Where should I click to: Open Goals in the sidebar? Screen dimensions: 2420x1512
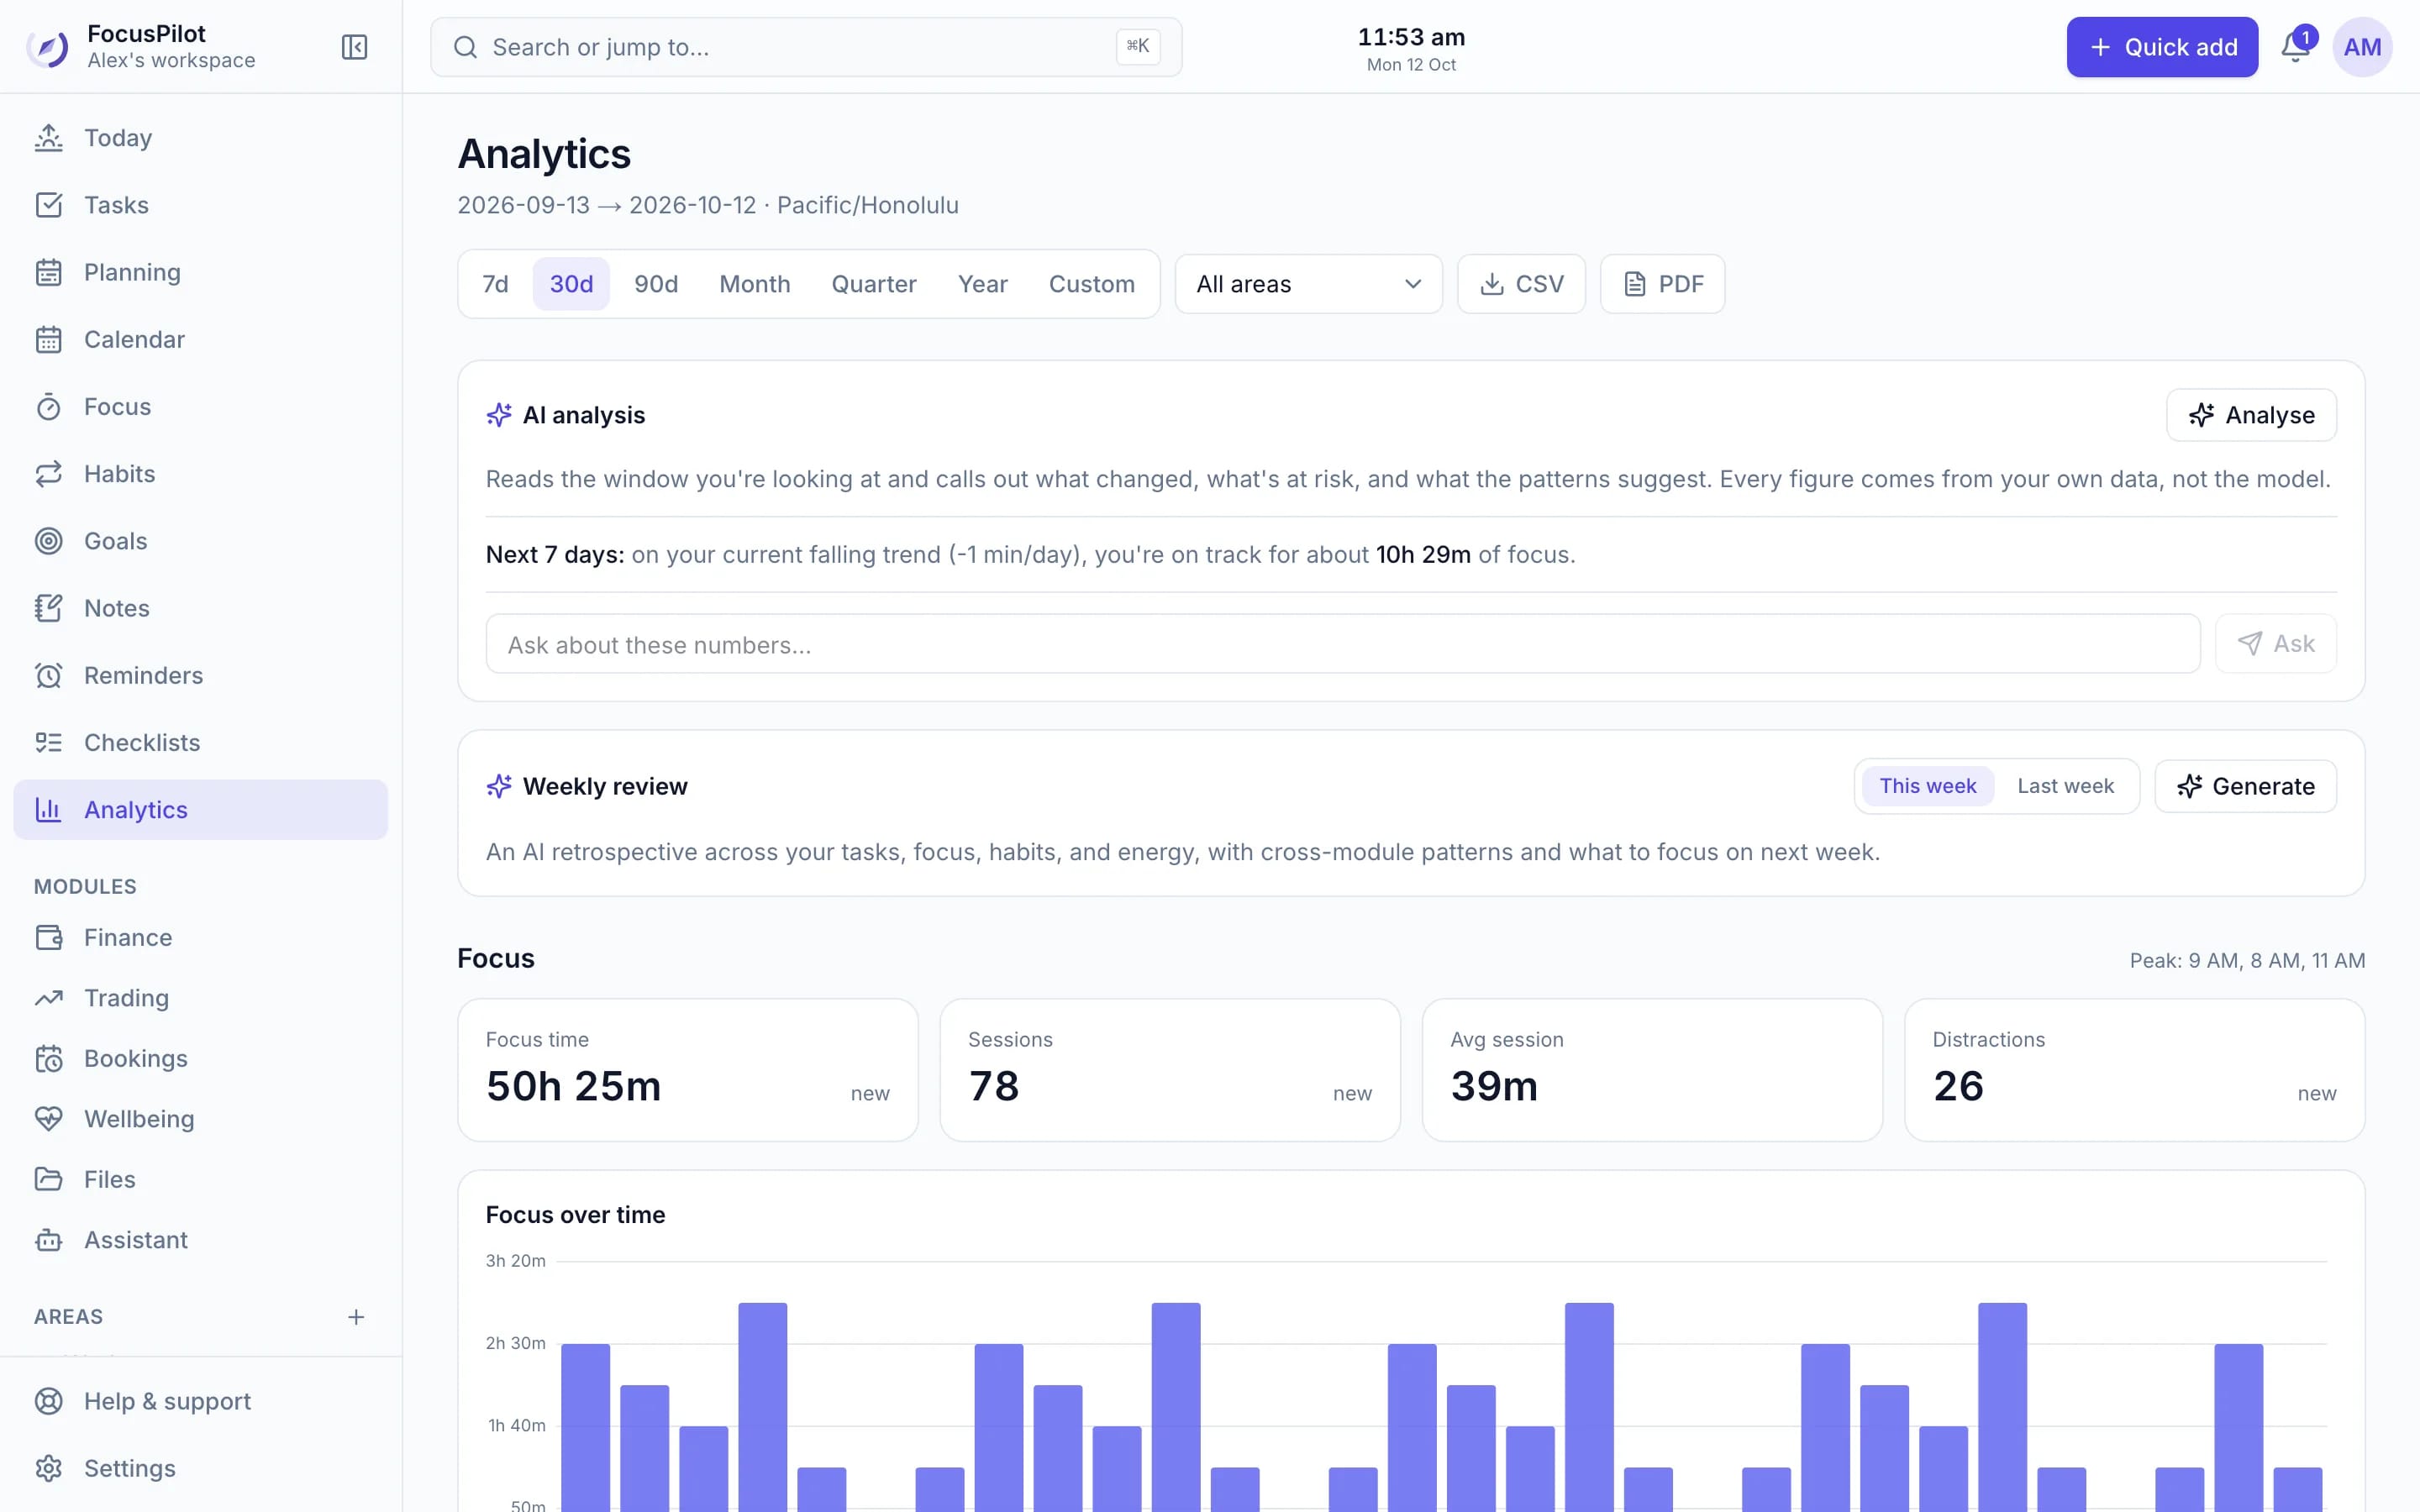click(201, 541)
